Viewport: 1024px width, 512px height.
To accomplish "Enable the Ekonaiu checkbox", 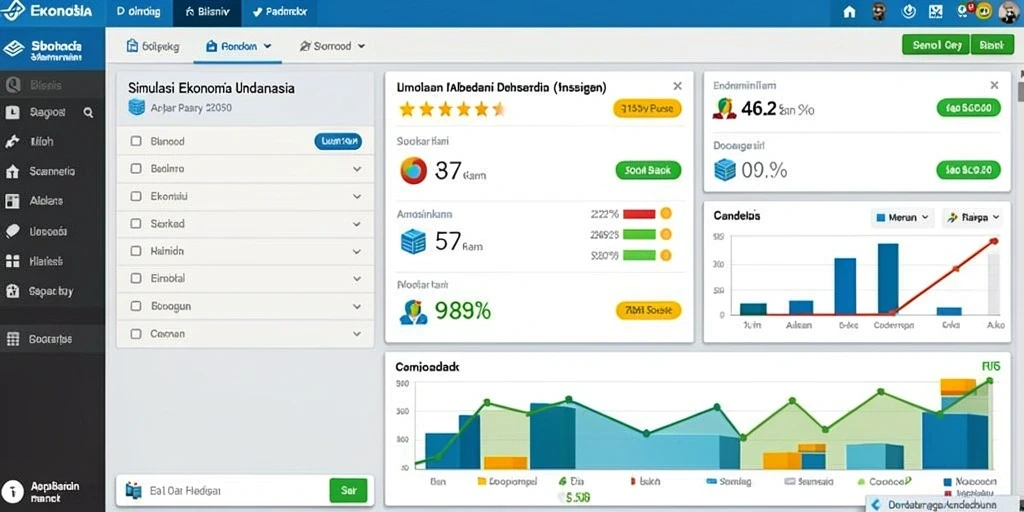I will (x=136, y=196).
